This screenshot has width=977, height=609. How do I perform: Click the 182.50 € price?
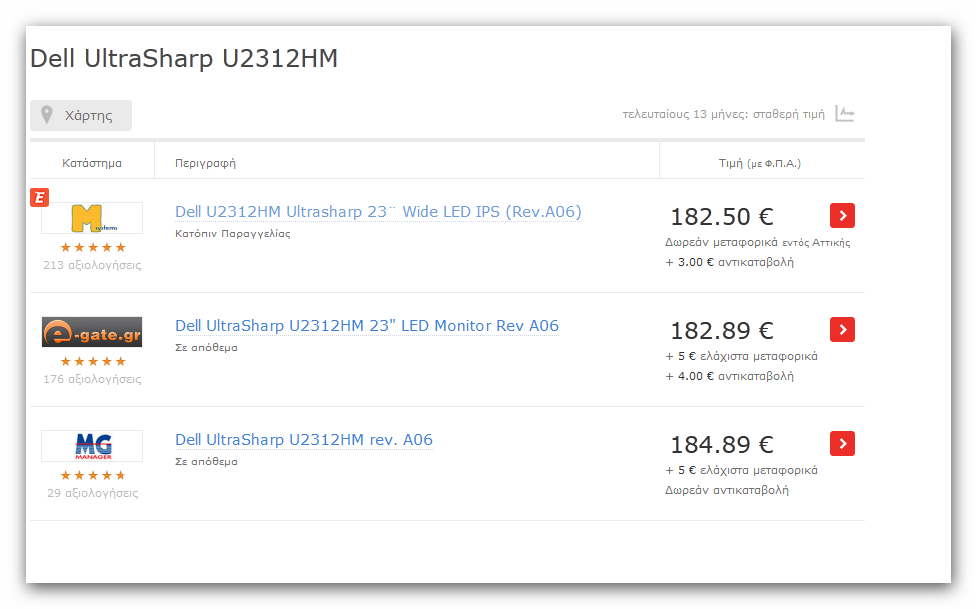[722, 217]
